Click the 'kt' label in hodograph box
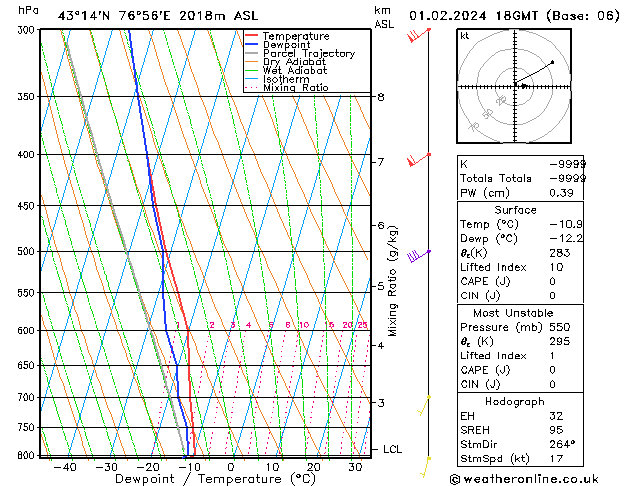Viewport: 629px width, 486px height. click(465, 36)
